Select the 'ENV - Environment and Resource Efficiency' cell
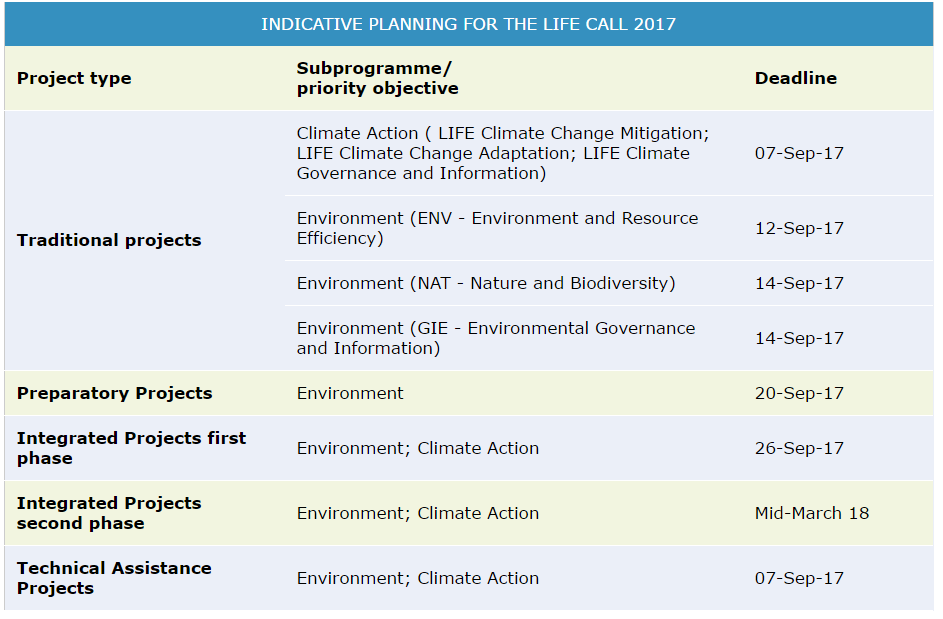 [497, 228]
